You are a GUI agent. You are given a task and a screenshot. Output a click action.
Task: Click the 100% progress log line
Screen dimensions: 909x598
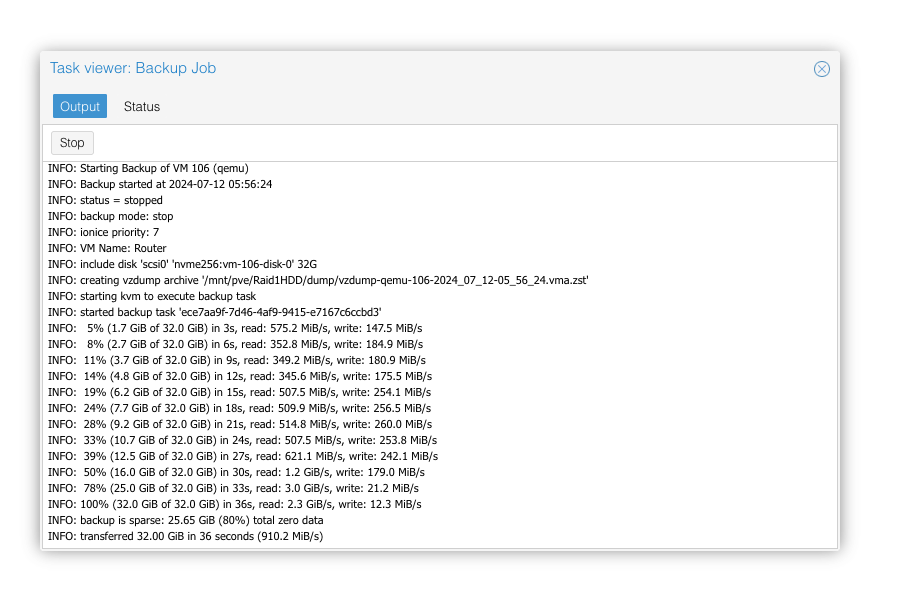(x=235, y=505)
